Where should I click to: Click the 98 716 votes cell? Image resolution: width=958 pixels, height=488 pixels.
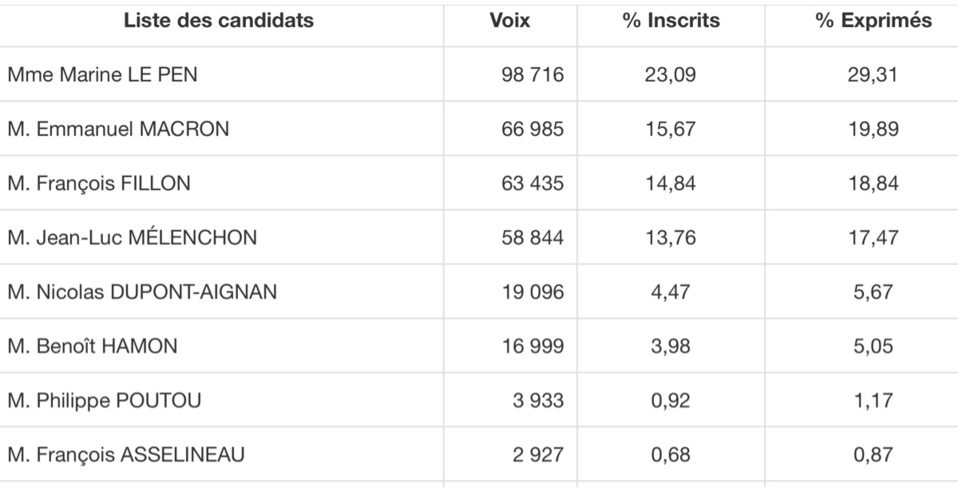click(x=532, y=75)
